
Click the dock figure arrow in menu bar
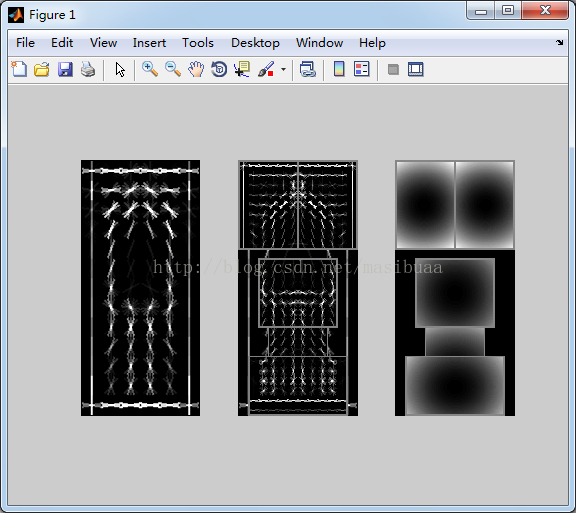pyautogui.click(x=559, y=43)
